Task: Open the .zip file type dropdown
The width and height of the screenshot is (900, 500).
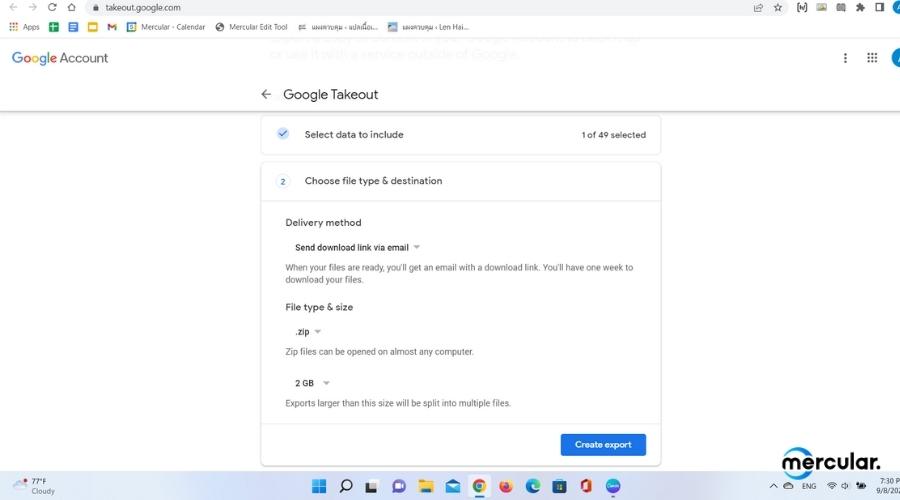Action: 308,332
